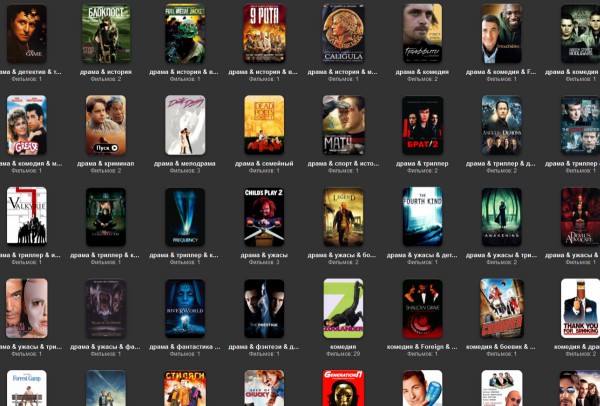Image resolution: width=600 pixels, height=406 pixels.
Task: Open the 'драма & ужасы & фа...' label
Action: 106,347
